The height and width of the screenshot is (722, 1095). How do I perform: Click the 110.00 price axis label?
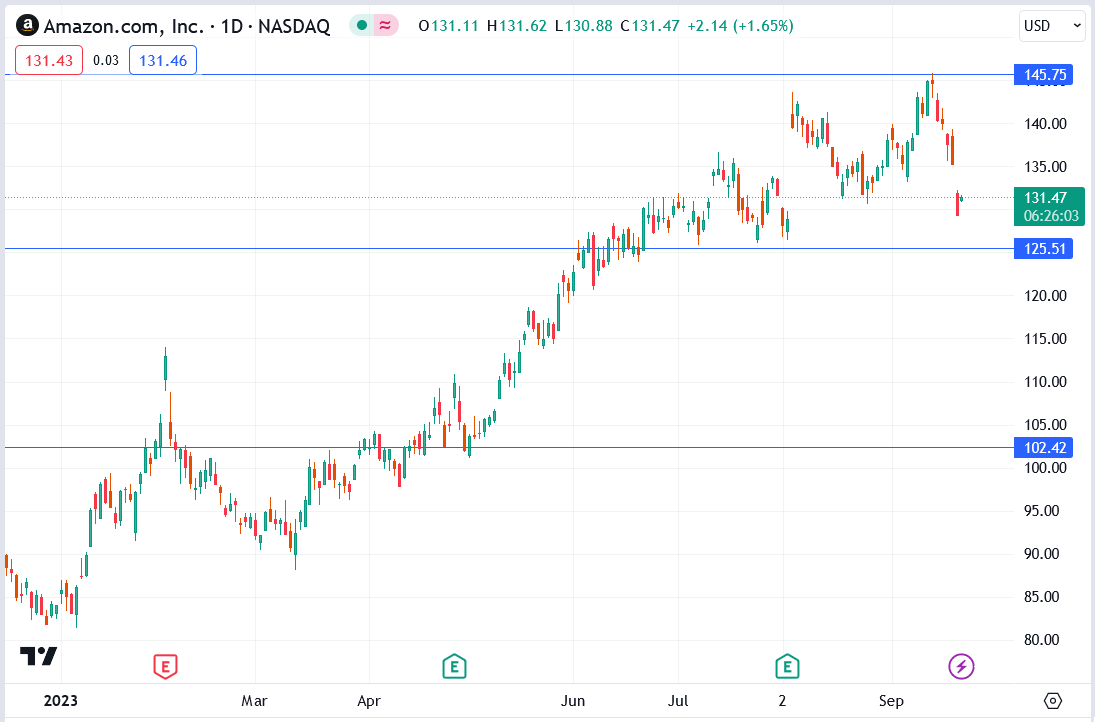(x=1045, y=381)
